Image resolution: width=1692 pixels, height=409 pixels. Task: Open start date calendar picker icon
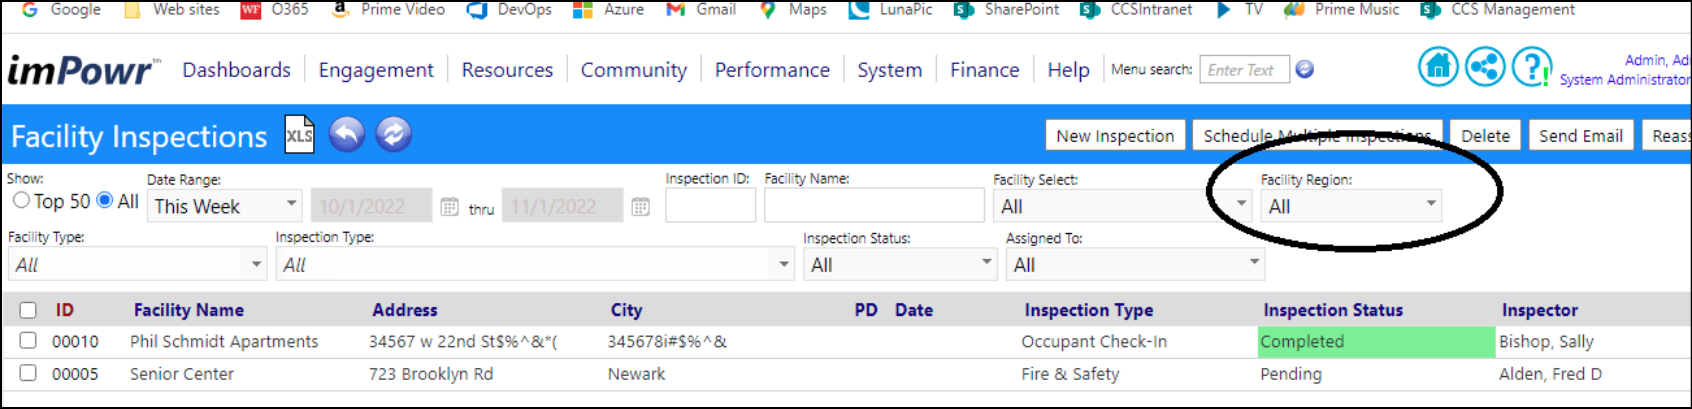click(449, 207)
